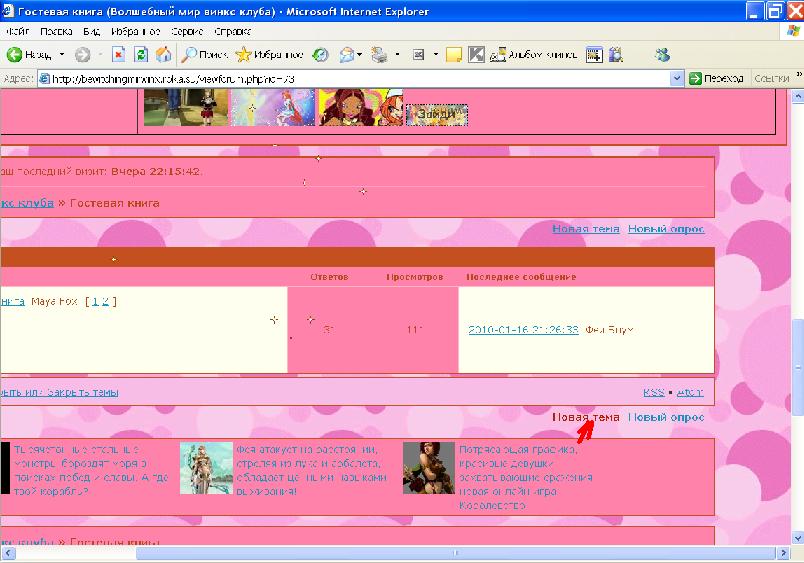Click lower Новый опрос link

point(666,417)
